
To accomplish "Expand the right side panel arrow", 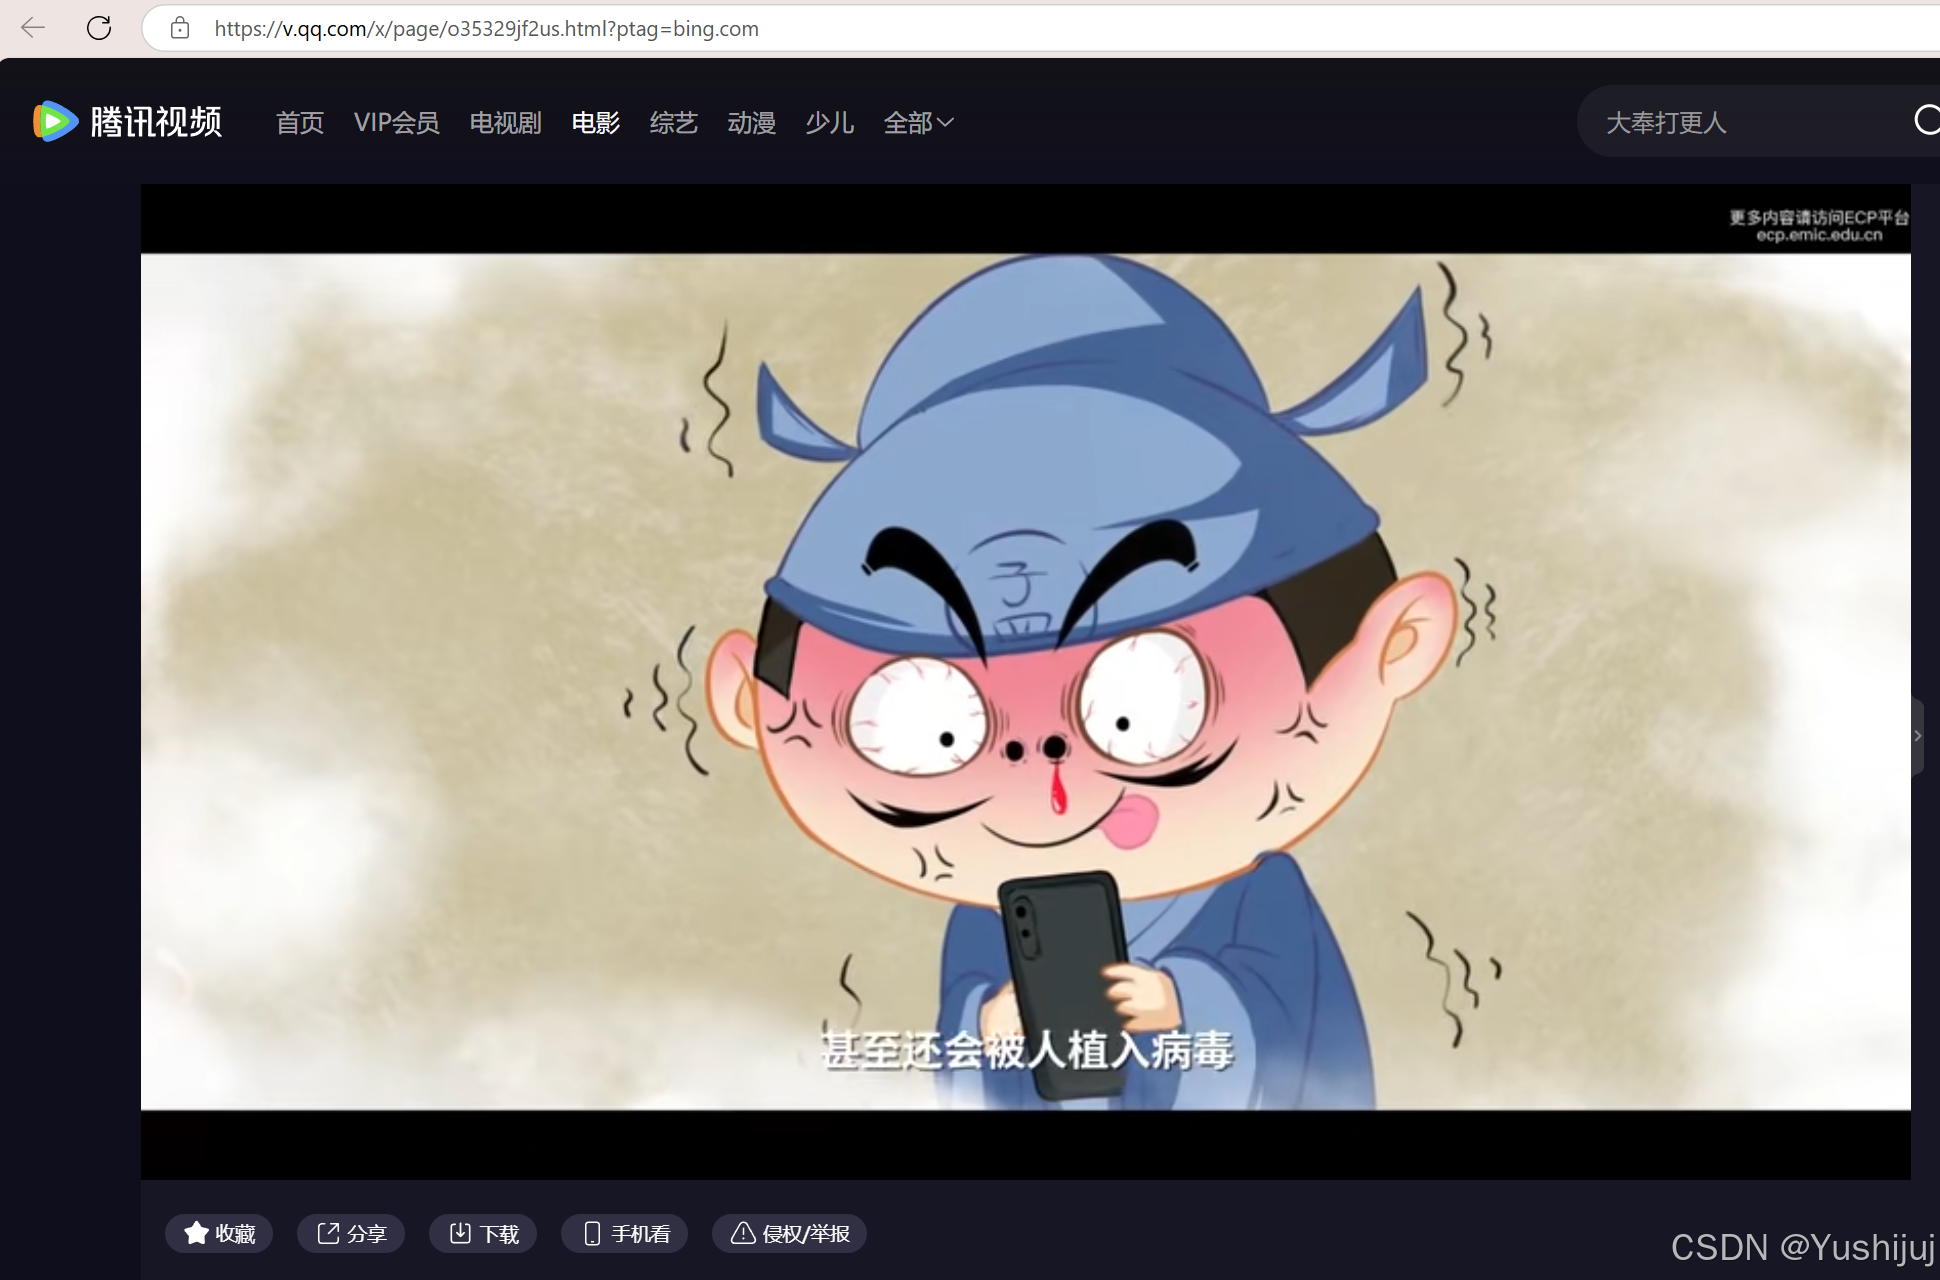I will pos(1917,736).
